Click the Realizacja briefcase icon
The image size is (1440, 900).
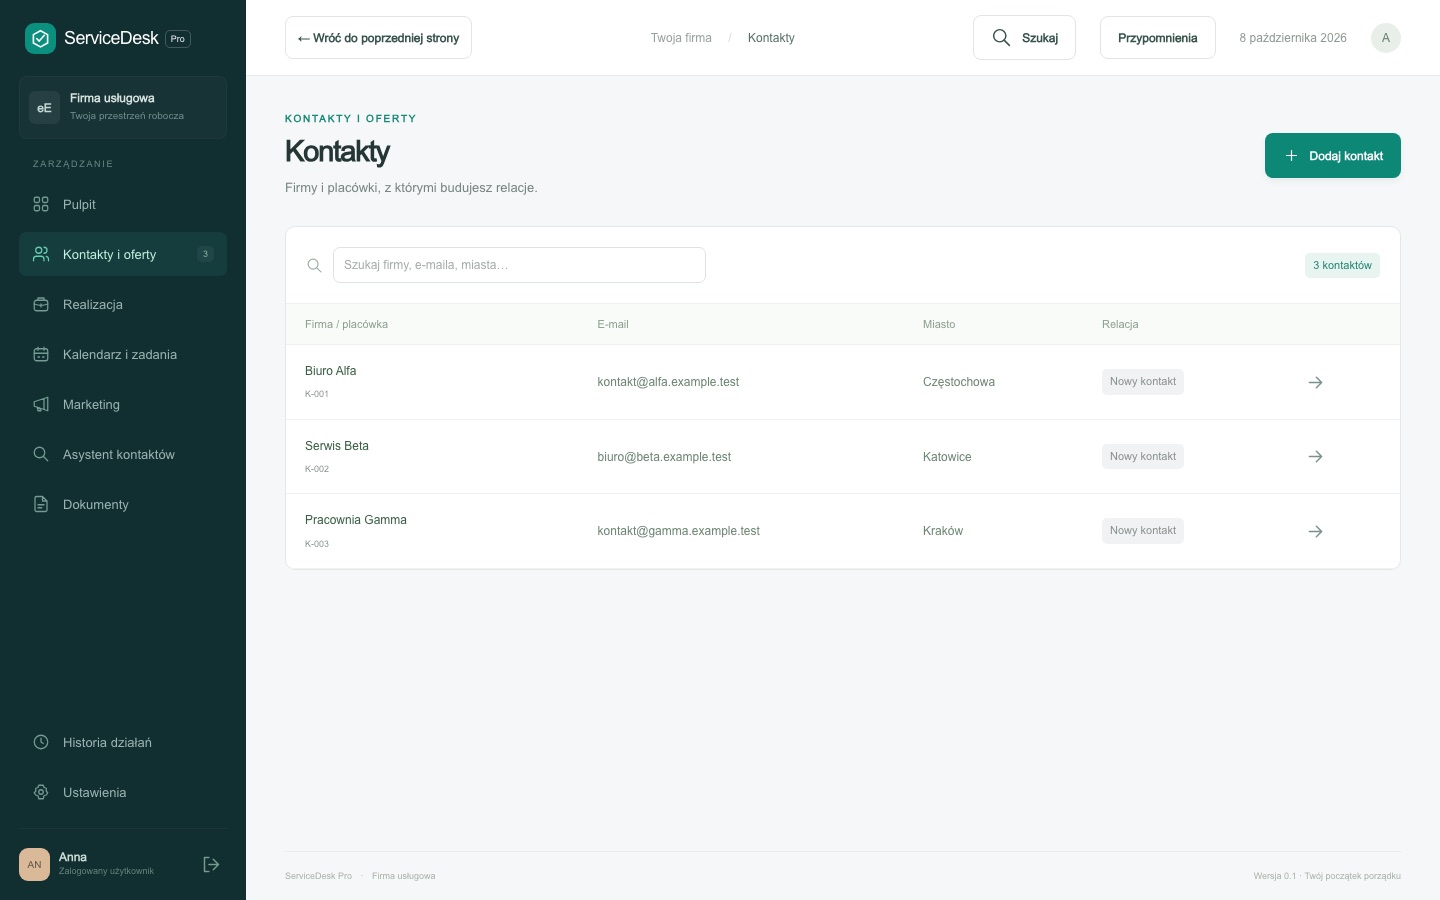click(41, 304)
